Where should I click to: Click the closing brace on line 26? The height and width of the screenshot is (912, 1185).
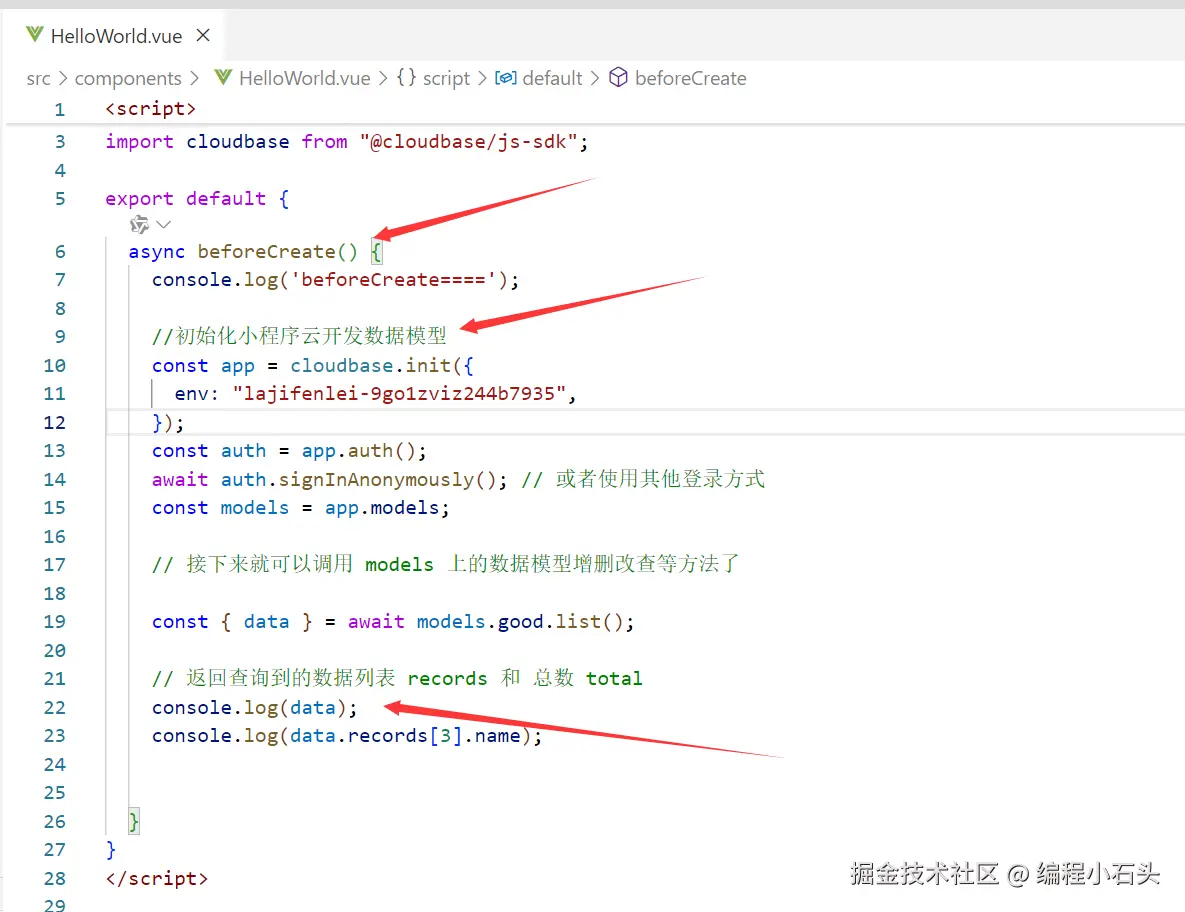(134, 821)
